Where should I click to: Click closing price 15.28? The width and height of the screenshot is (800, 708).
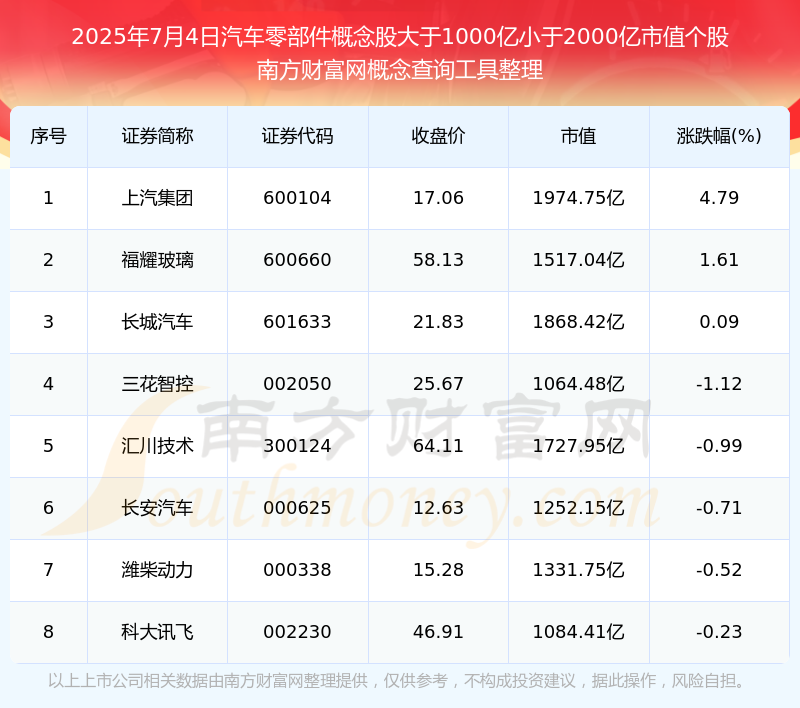(x=438, y=570)
